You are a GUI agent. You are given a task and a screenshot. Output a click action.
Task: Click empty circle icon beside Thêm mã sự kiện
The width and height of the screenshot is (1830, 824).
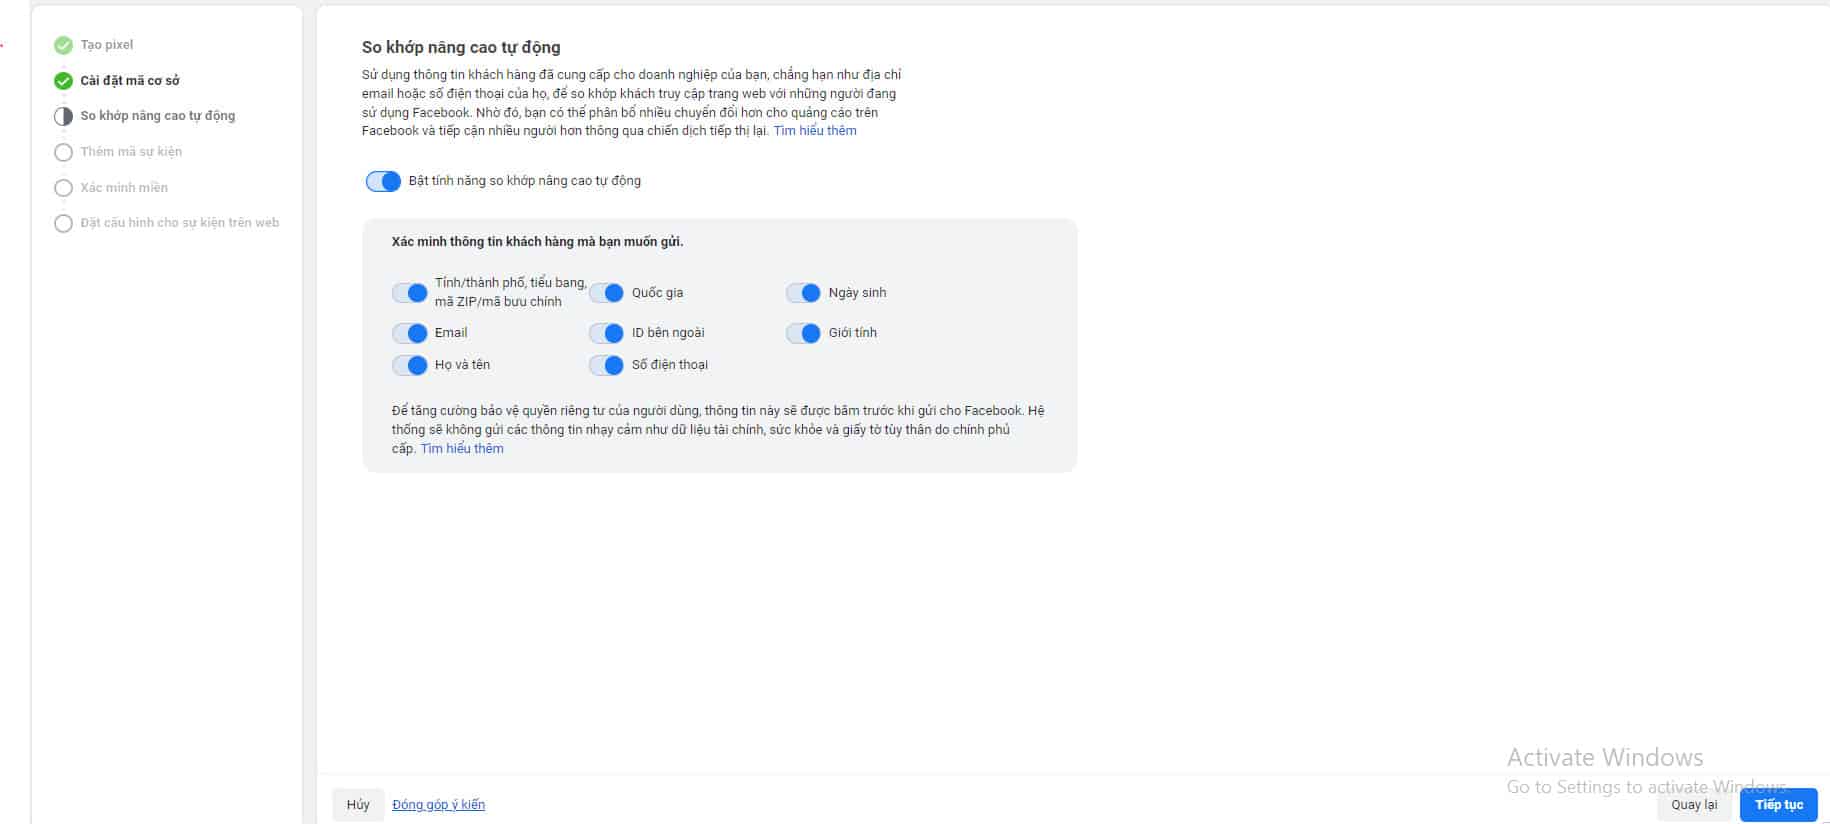coord(63,152)
